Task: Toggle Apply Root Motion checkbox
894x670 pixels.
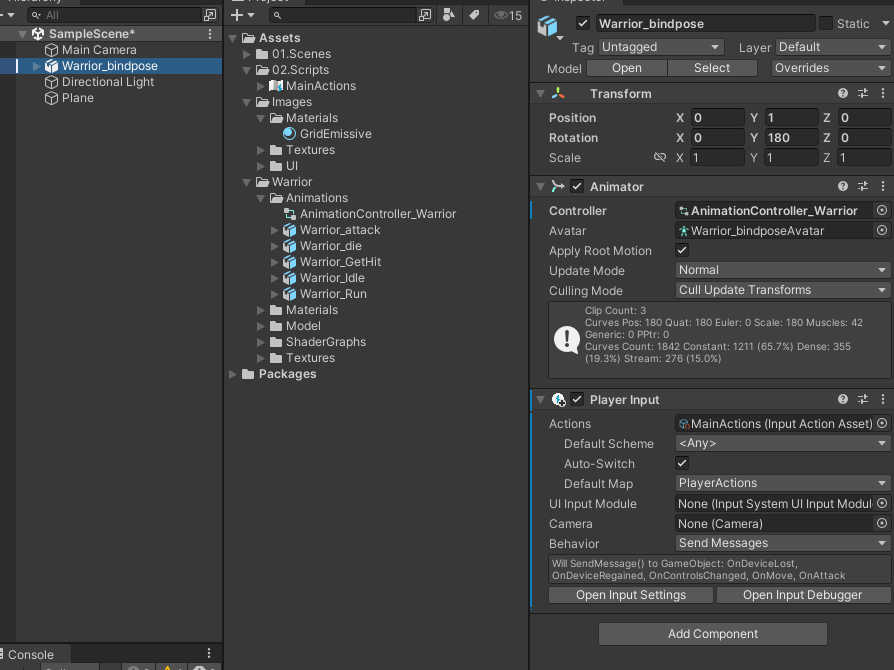Action: 682,250
